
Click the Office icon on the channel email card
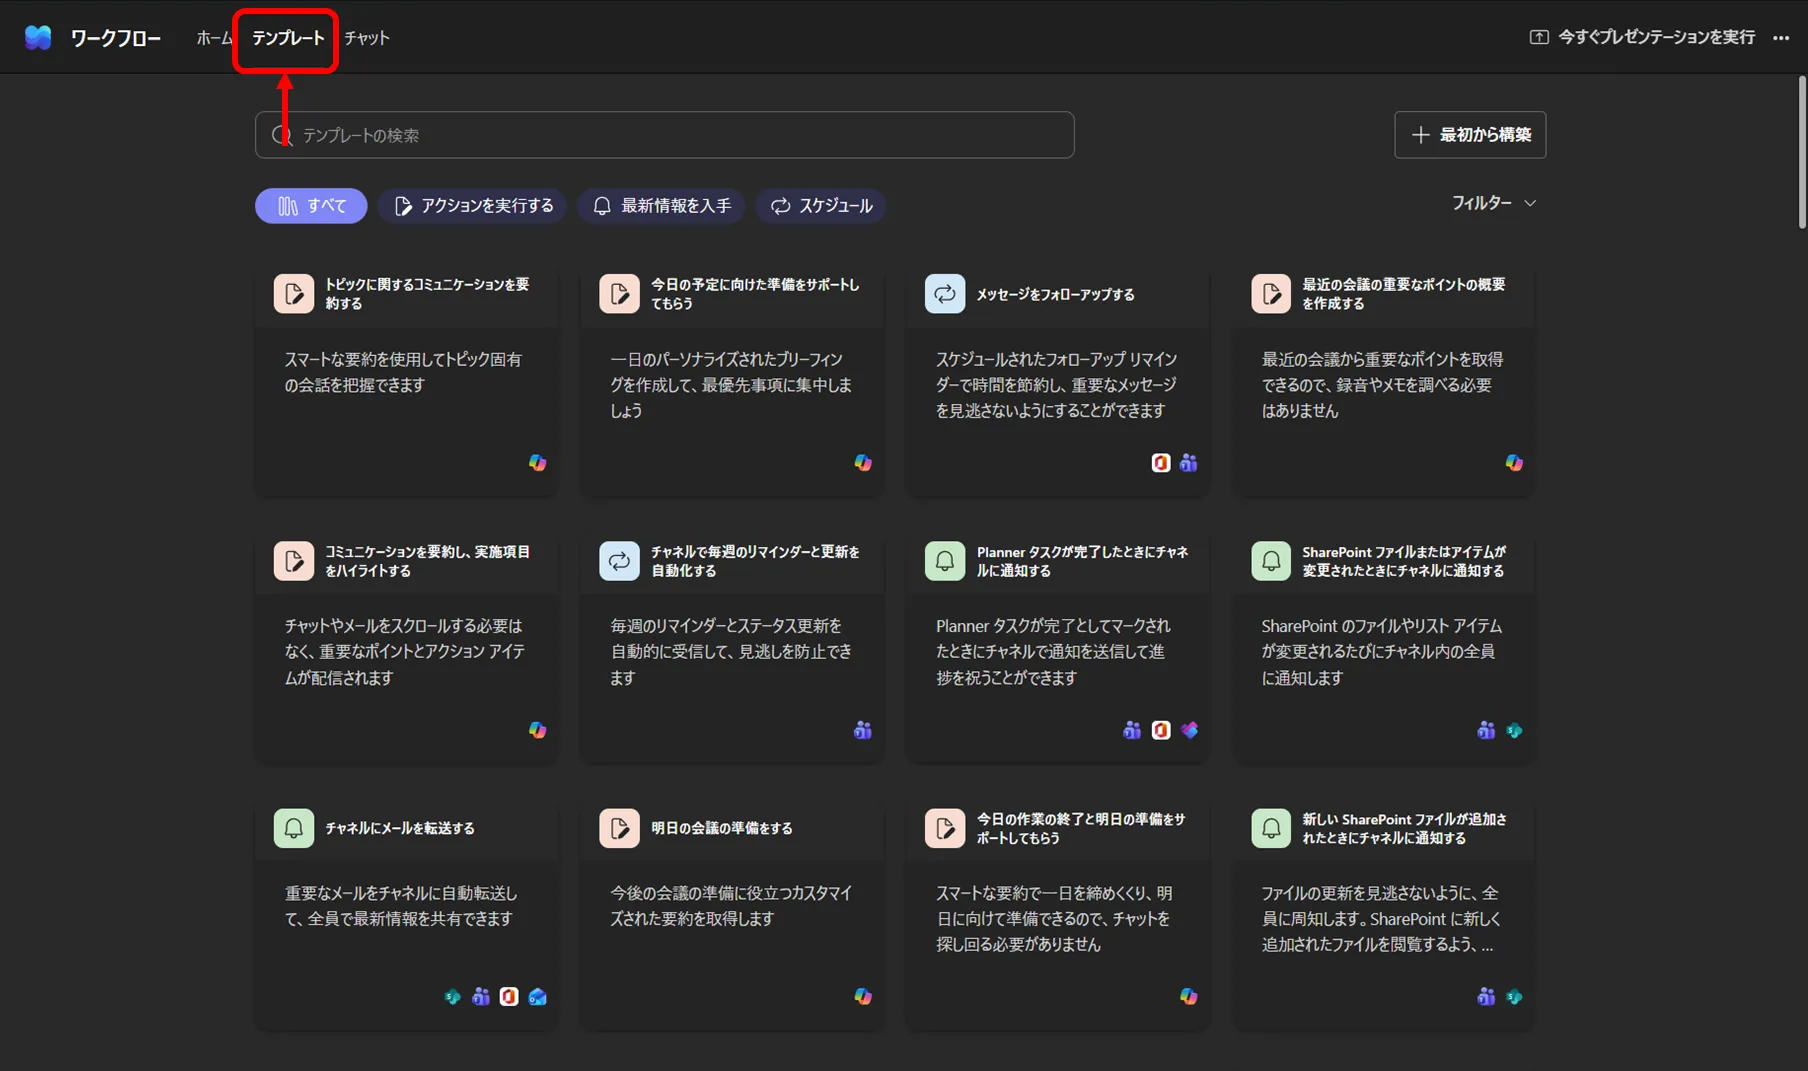click(509, 996)
